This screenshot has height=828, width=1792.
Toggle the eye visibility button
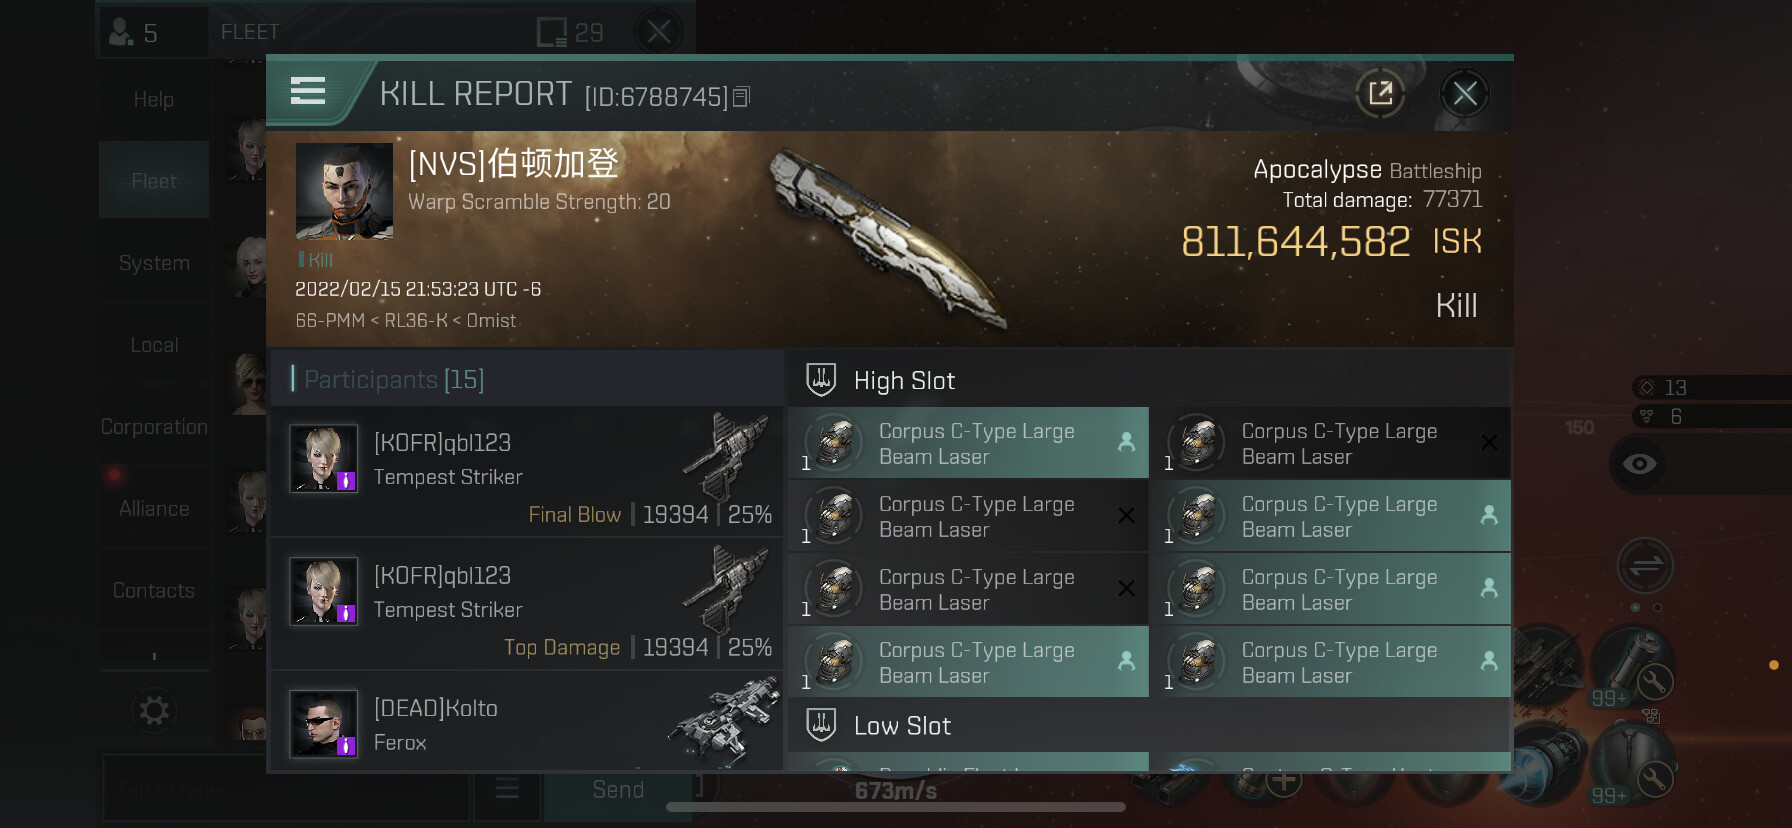1639,464
